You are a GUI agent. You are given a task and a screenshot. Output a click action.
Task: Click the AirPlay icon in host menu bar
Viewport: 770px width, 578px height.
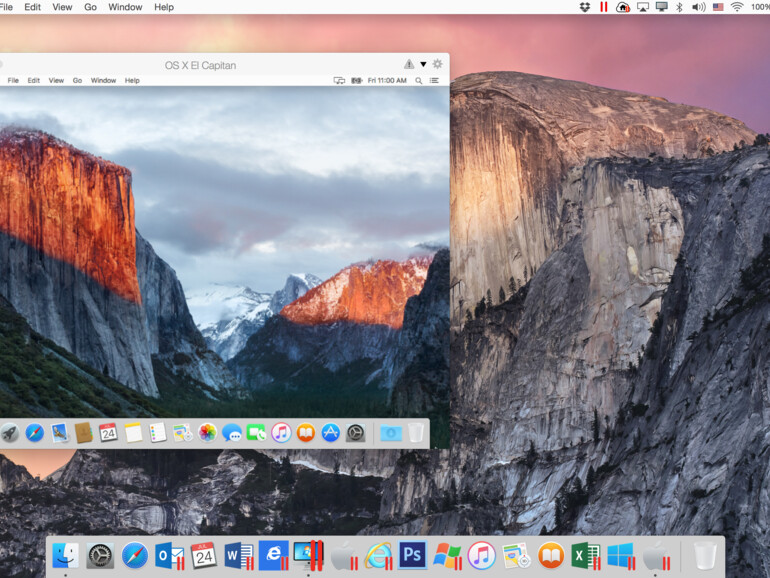[x=643, y=7]
